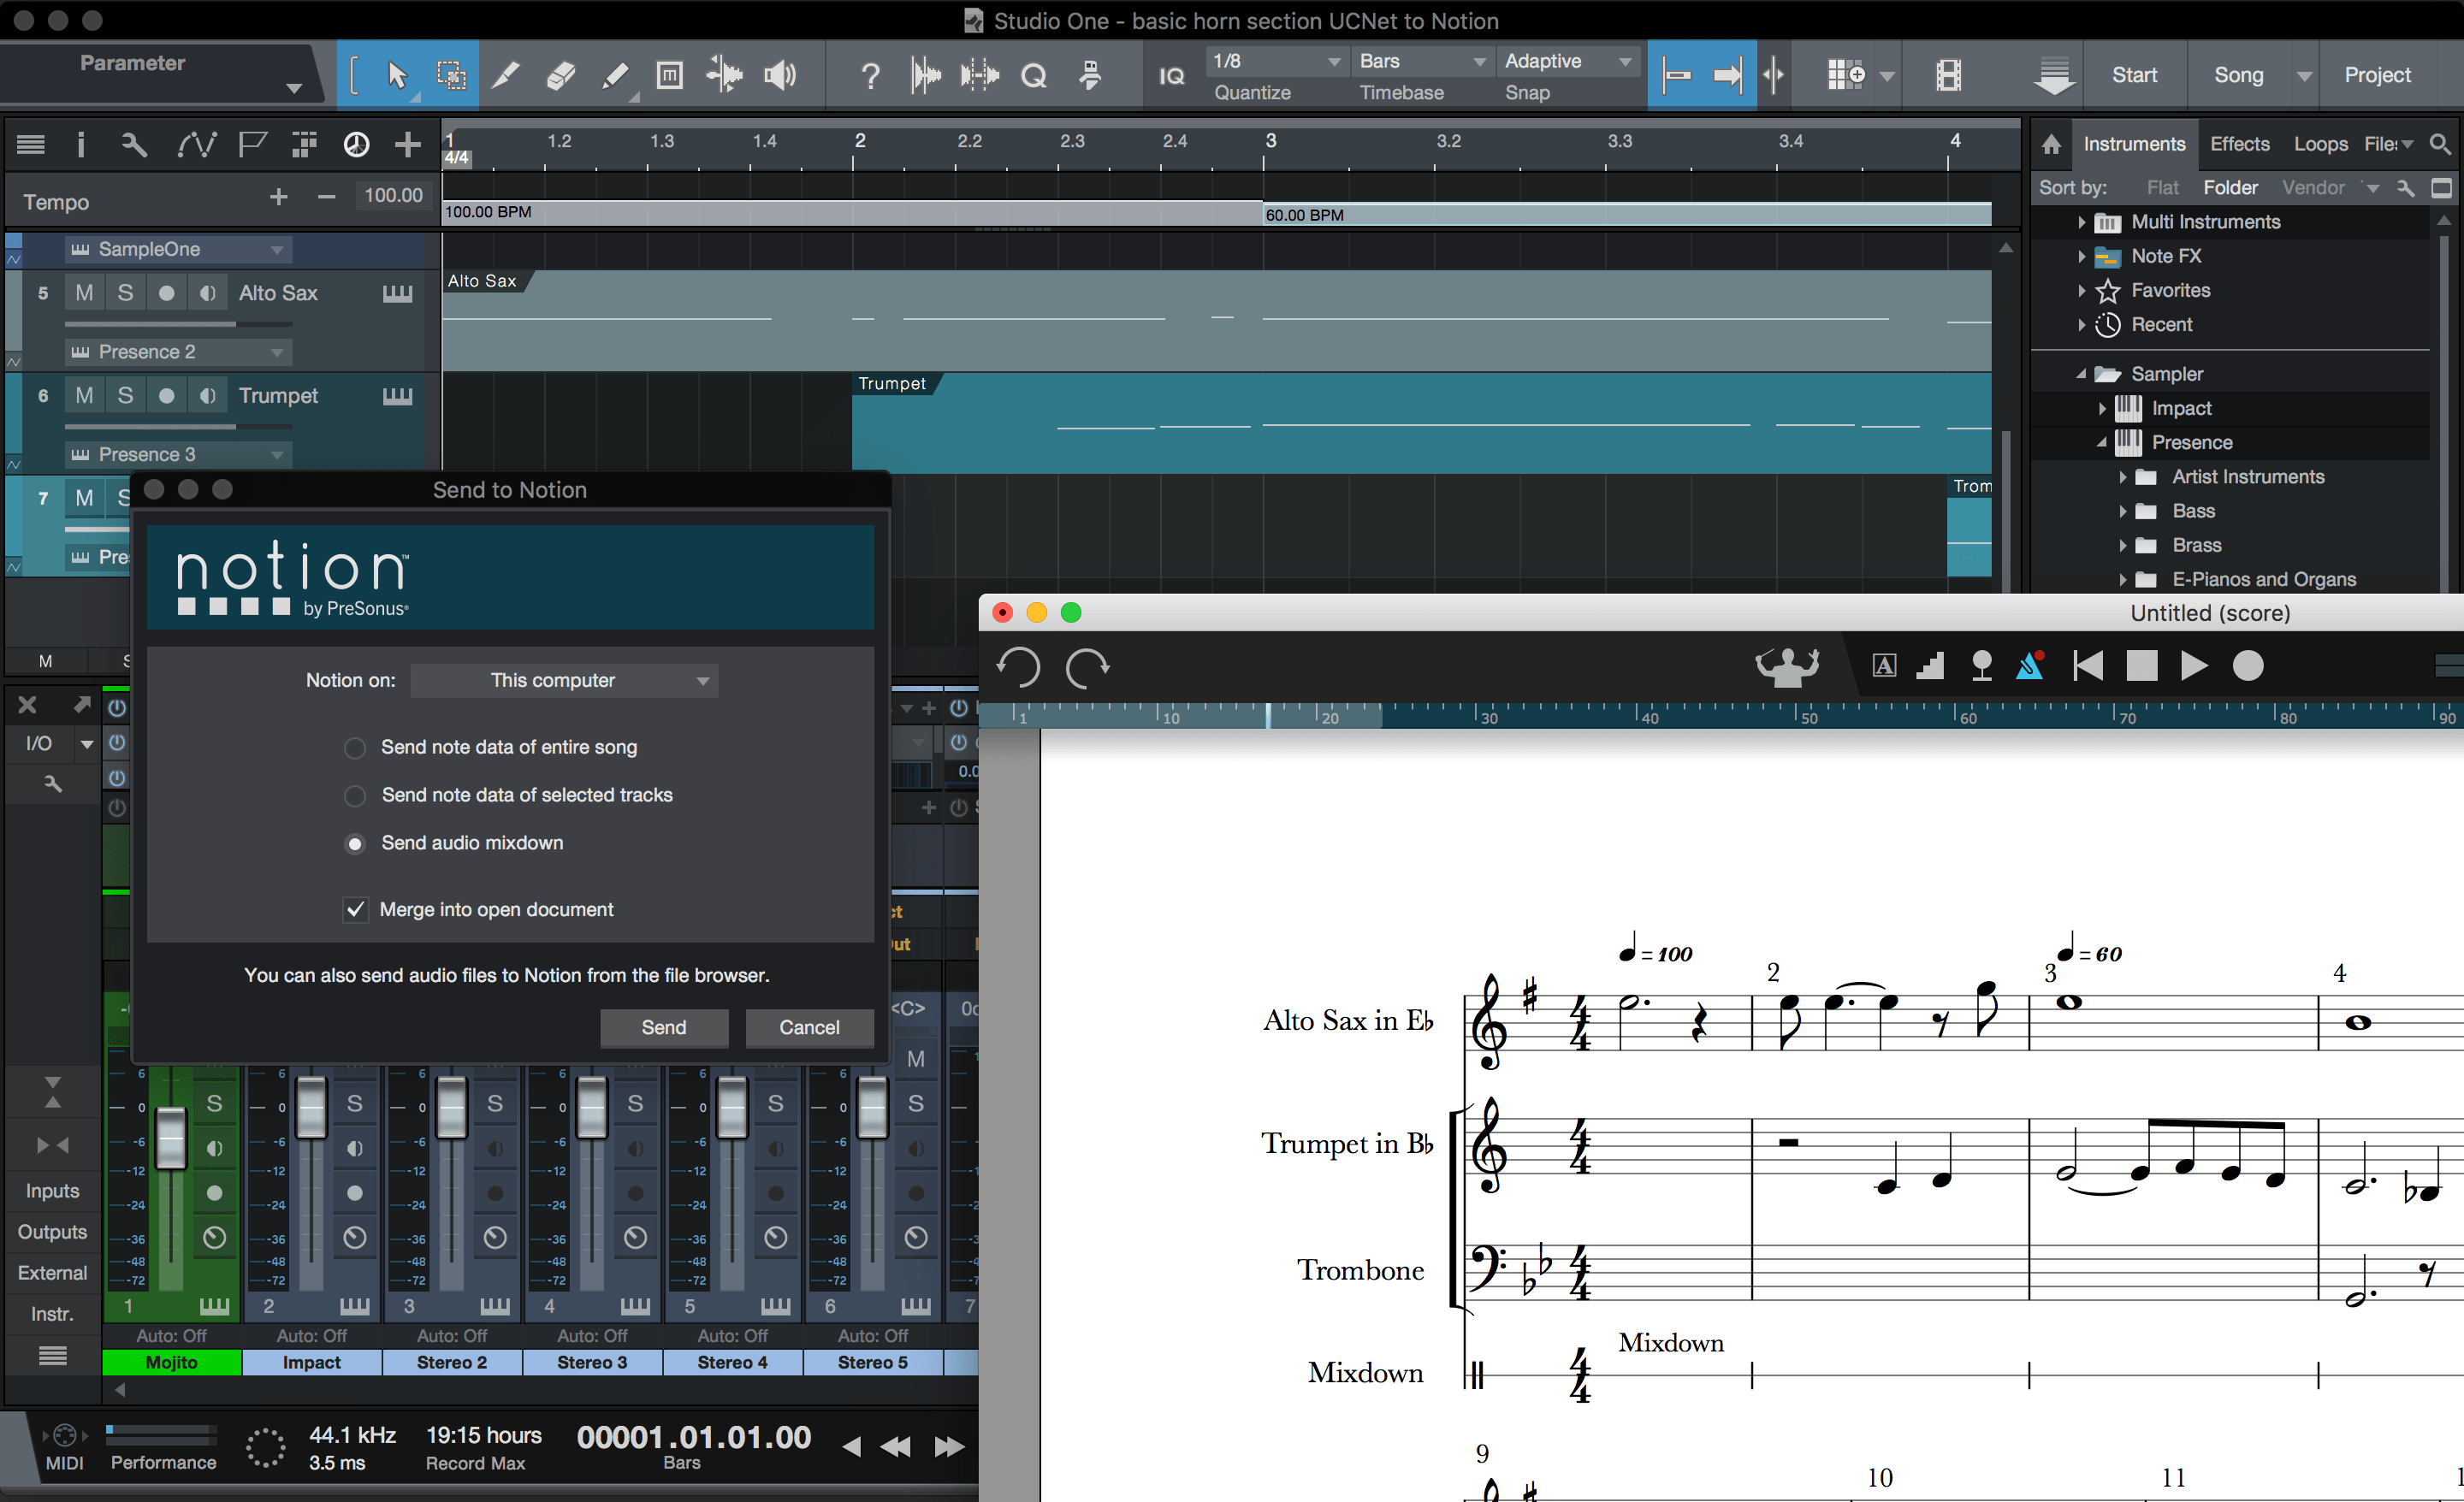Click the add track plus icon

(407, 145)
